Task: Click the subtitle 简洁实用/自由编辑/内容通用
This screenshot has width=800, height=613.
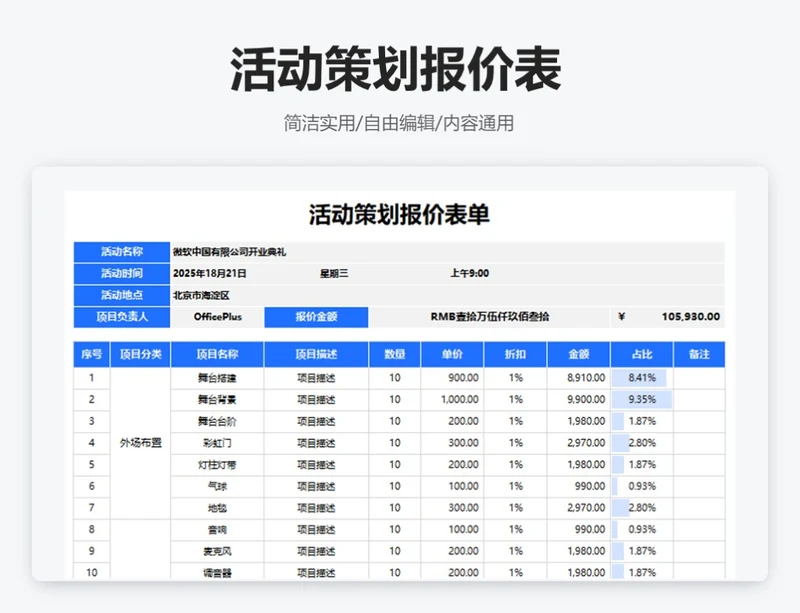Action: pos(398,124)
